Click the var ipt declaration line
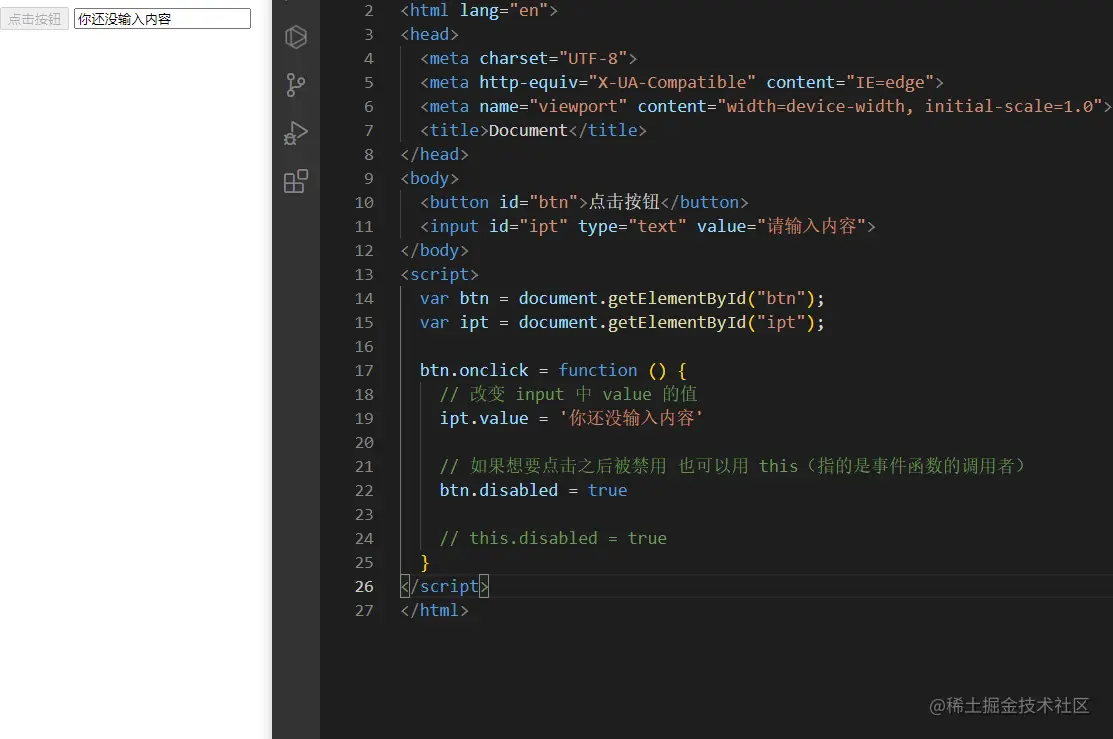The width and height of the screenshot is (1113, 739). click(622, 322)
